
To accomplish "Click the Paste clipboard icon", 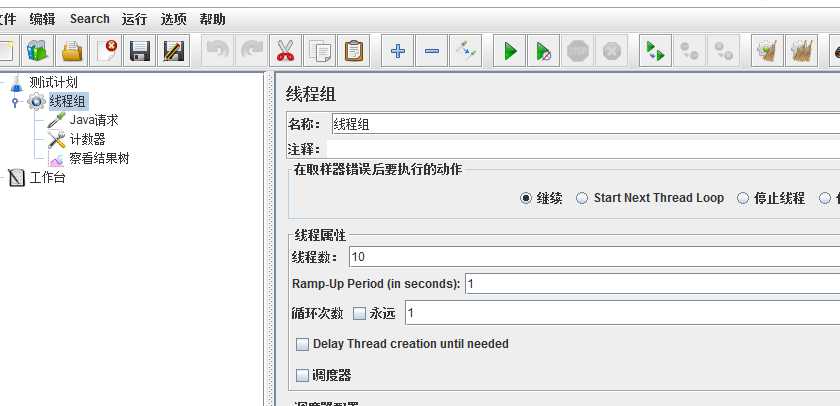I will click(354, 51).
